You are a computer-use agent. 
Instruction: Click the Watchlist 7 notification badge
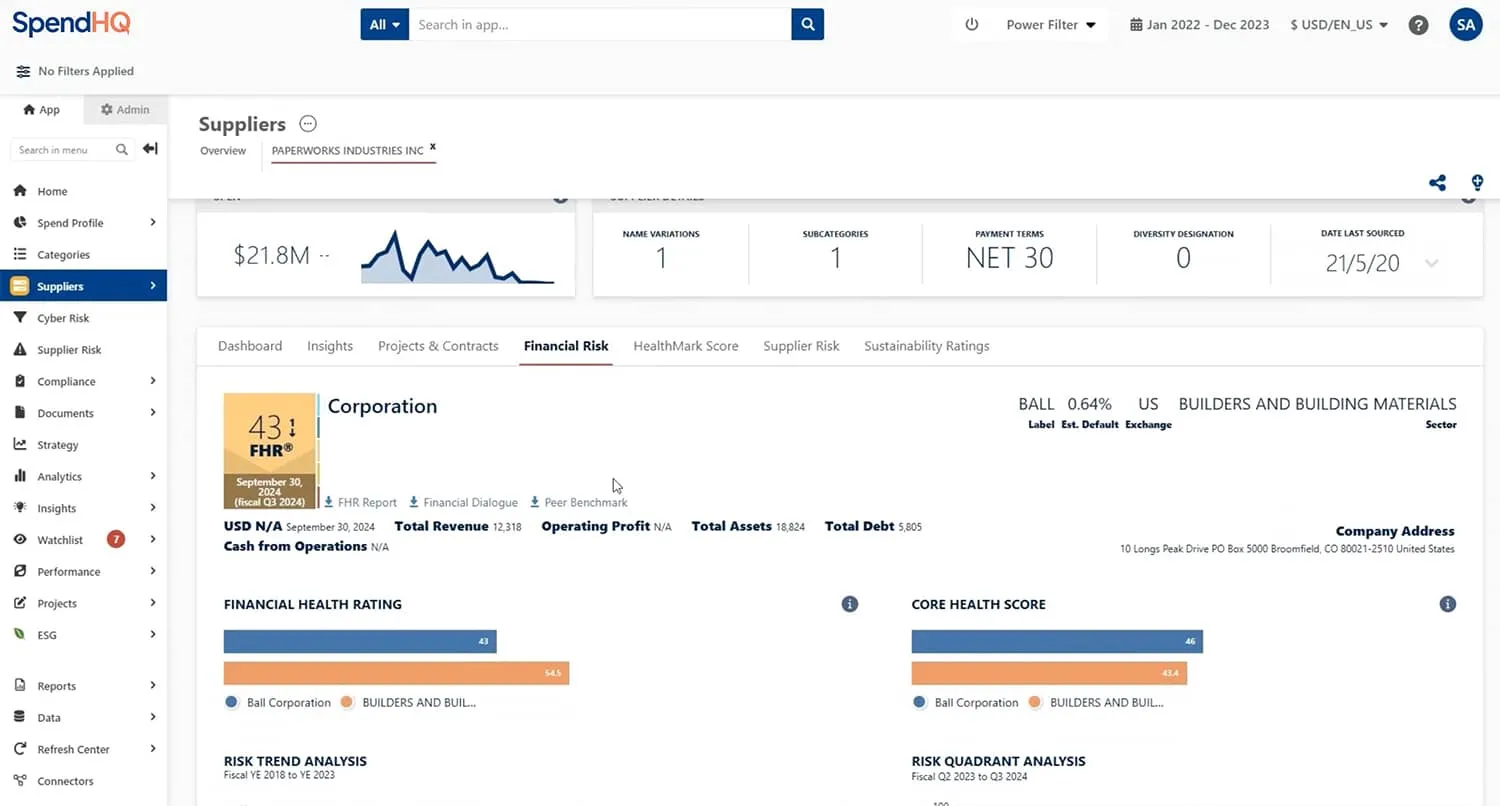[116, 540]
